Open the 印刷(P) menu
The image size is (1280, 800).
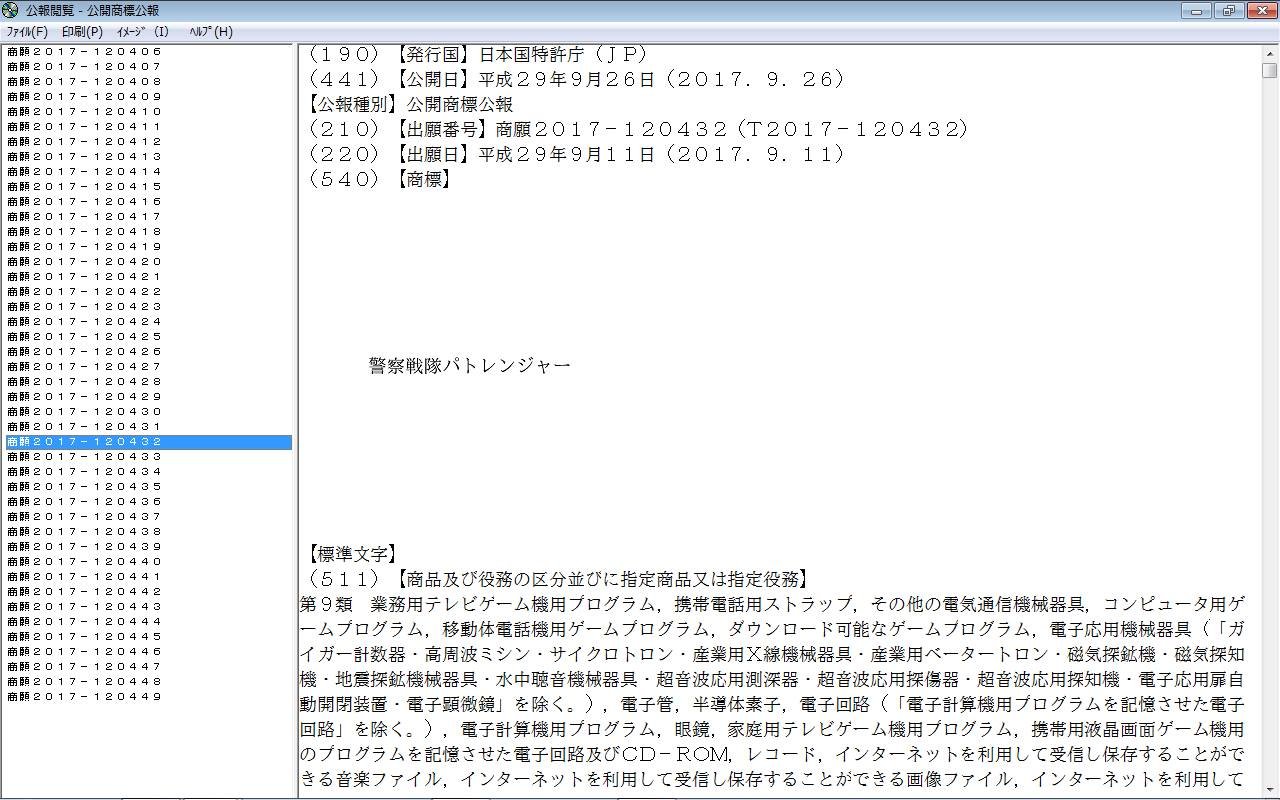click(82, 31)
